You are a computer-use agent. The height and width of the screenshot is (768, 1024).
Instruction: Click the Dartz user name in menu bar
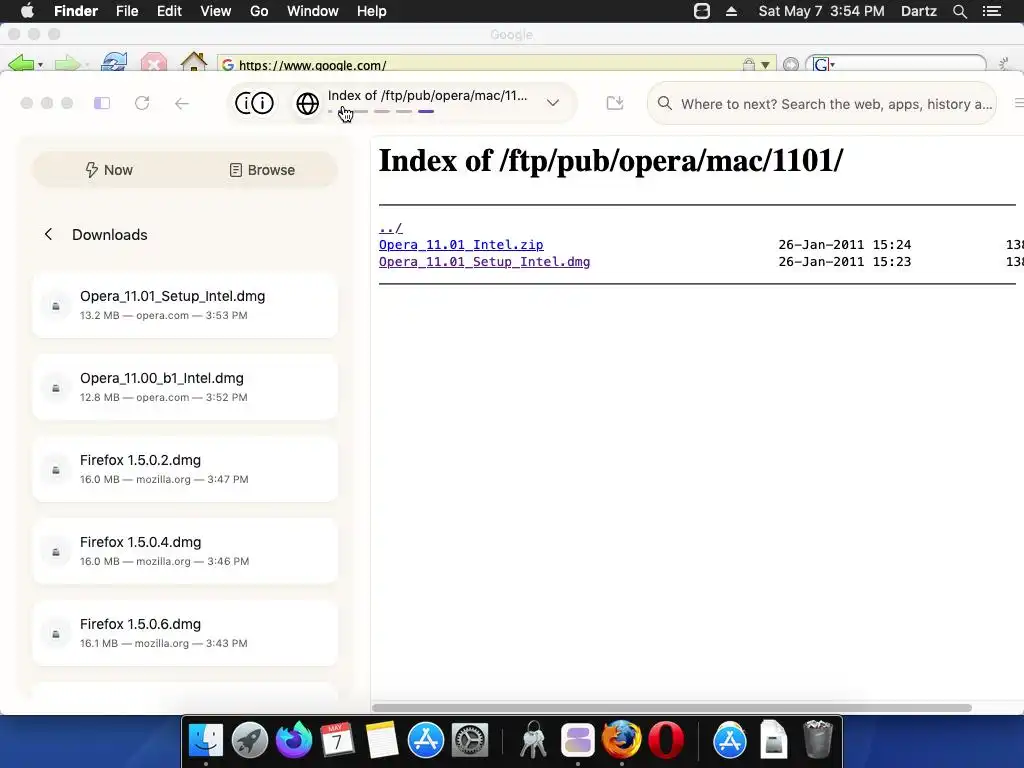point(919,11)
